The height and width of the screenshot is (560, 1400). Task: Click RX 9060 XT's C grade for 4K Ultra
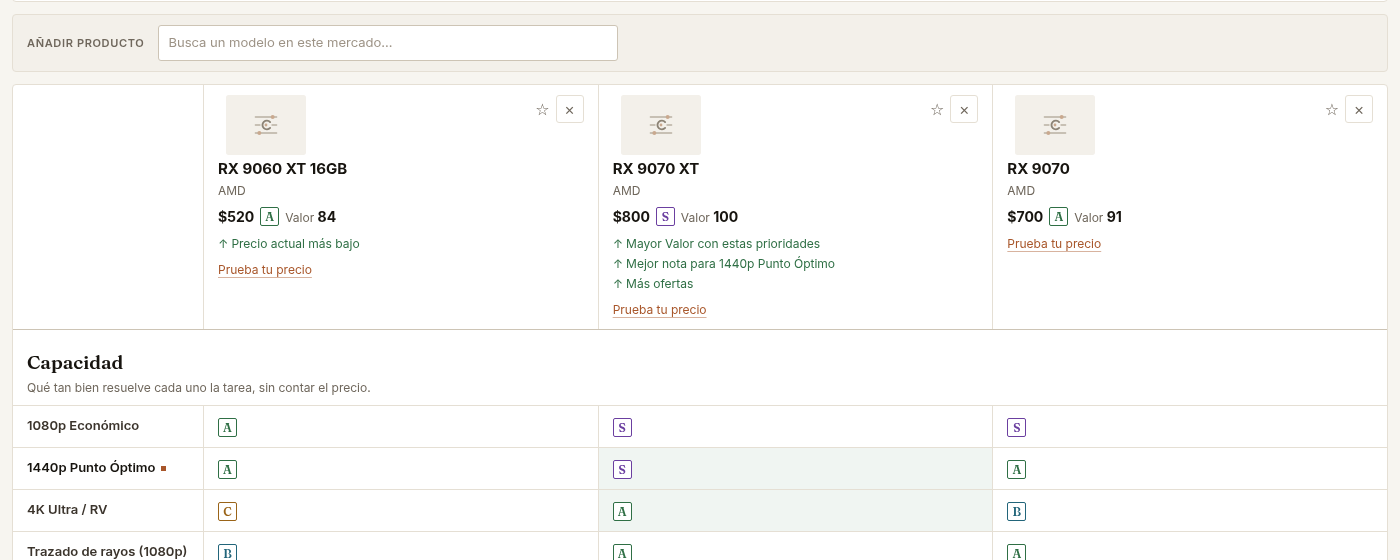228,512
